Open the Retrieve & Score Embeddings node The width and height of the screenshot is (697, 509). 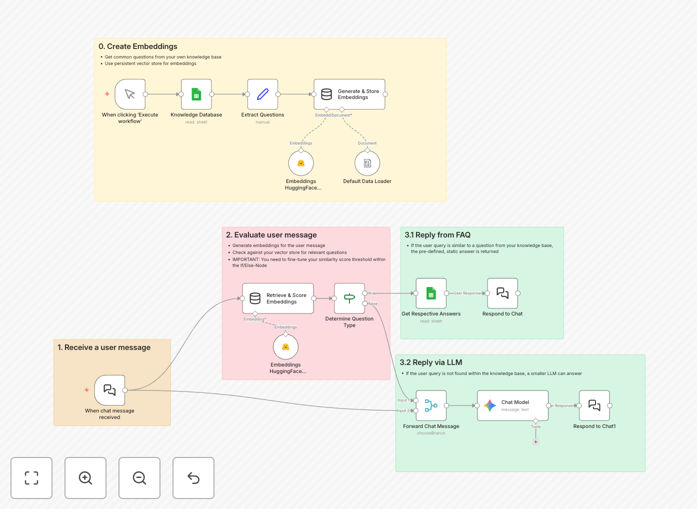(278, 298)
